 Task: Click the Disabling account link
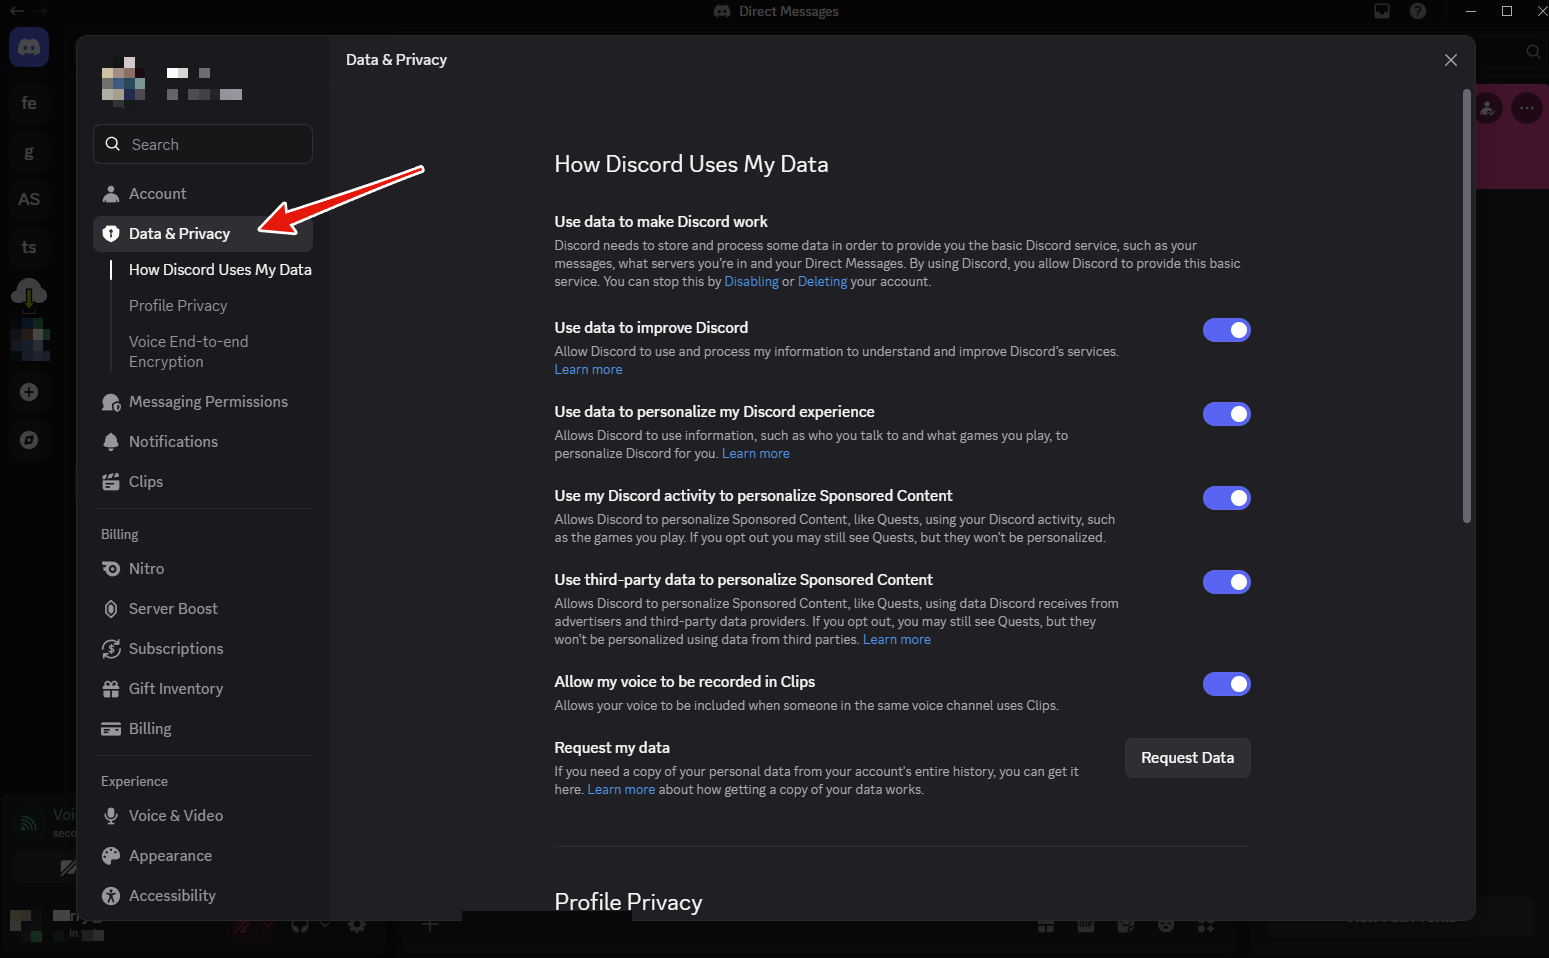[751, 282]
